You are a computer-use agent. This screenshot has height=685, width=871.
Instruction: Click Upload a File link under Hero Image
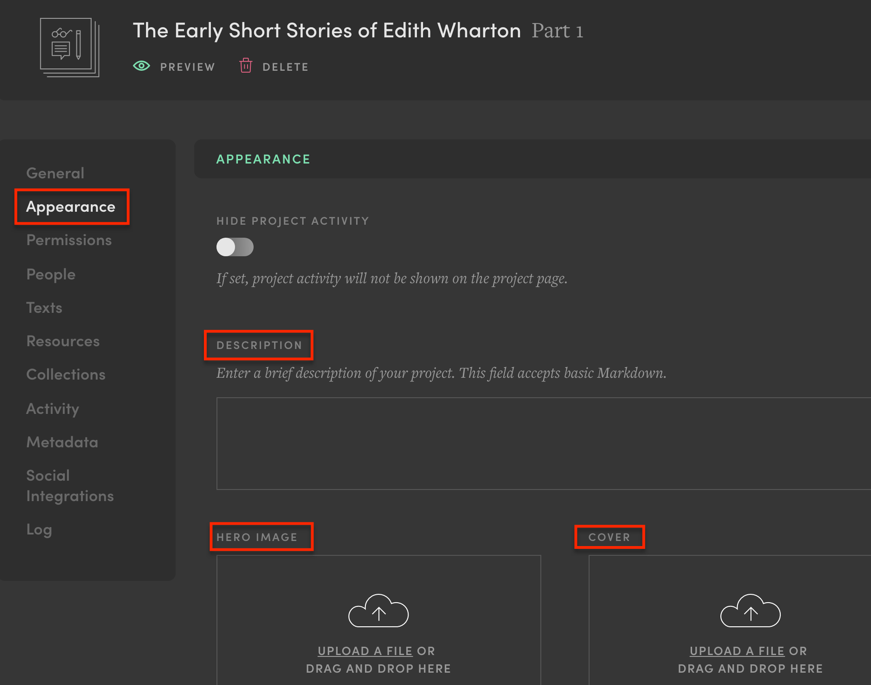click(x=365, y=651)
